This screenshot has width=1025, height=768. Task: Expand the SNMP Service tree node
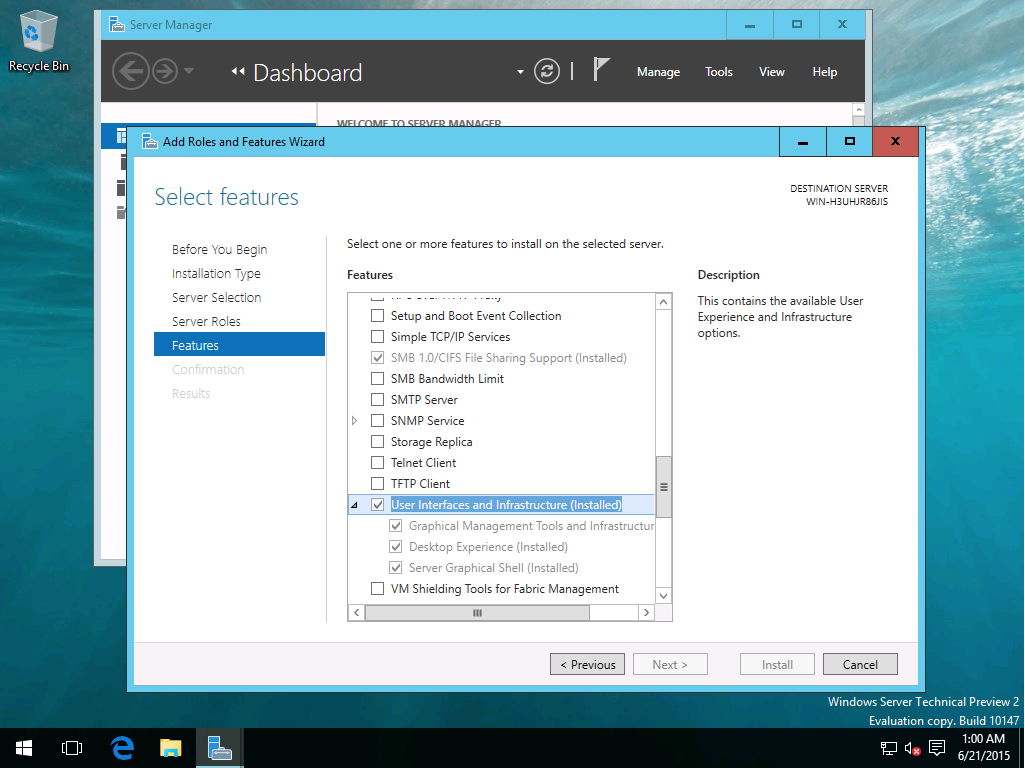tap(355, 421)
